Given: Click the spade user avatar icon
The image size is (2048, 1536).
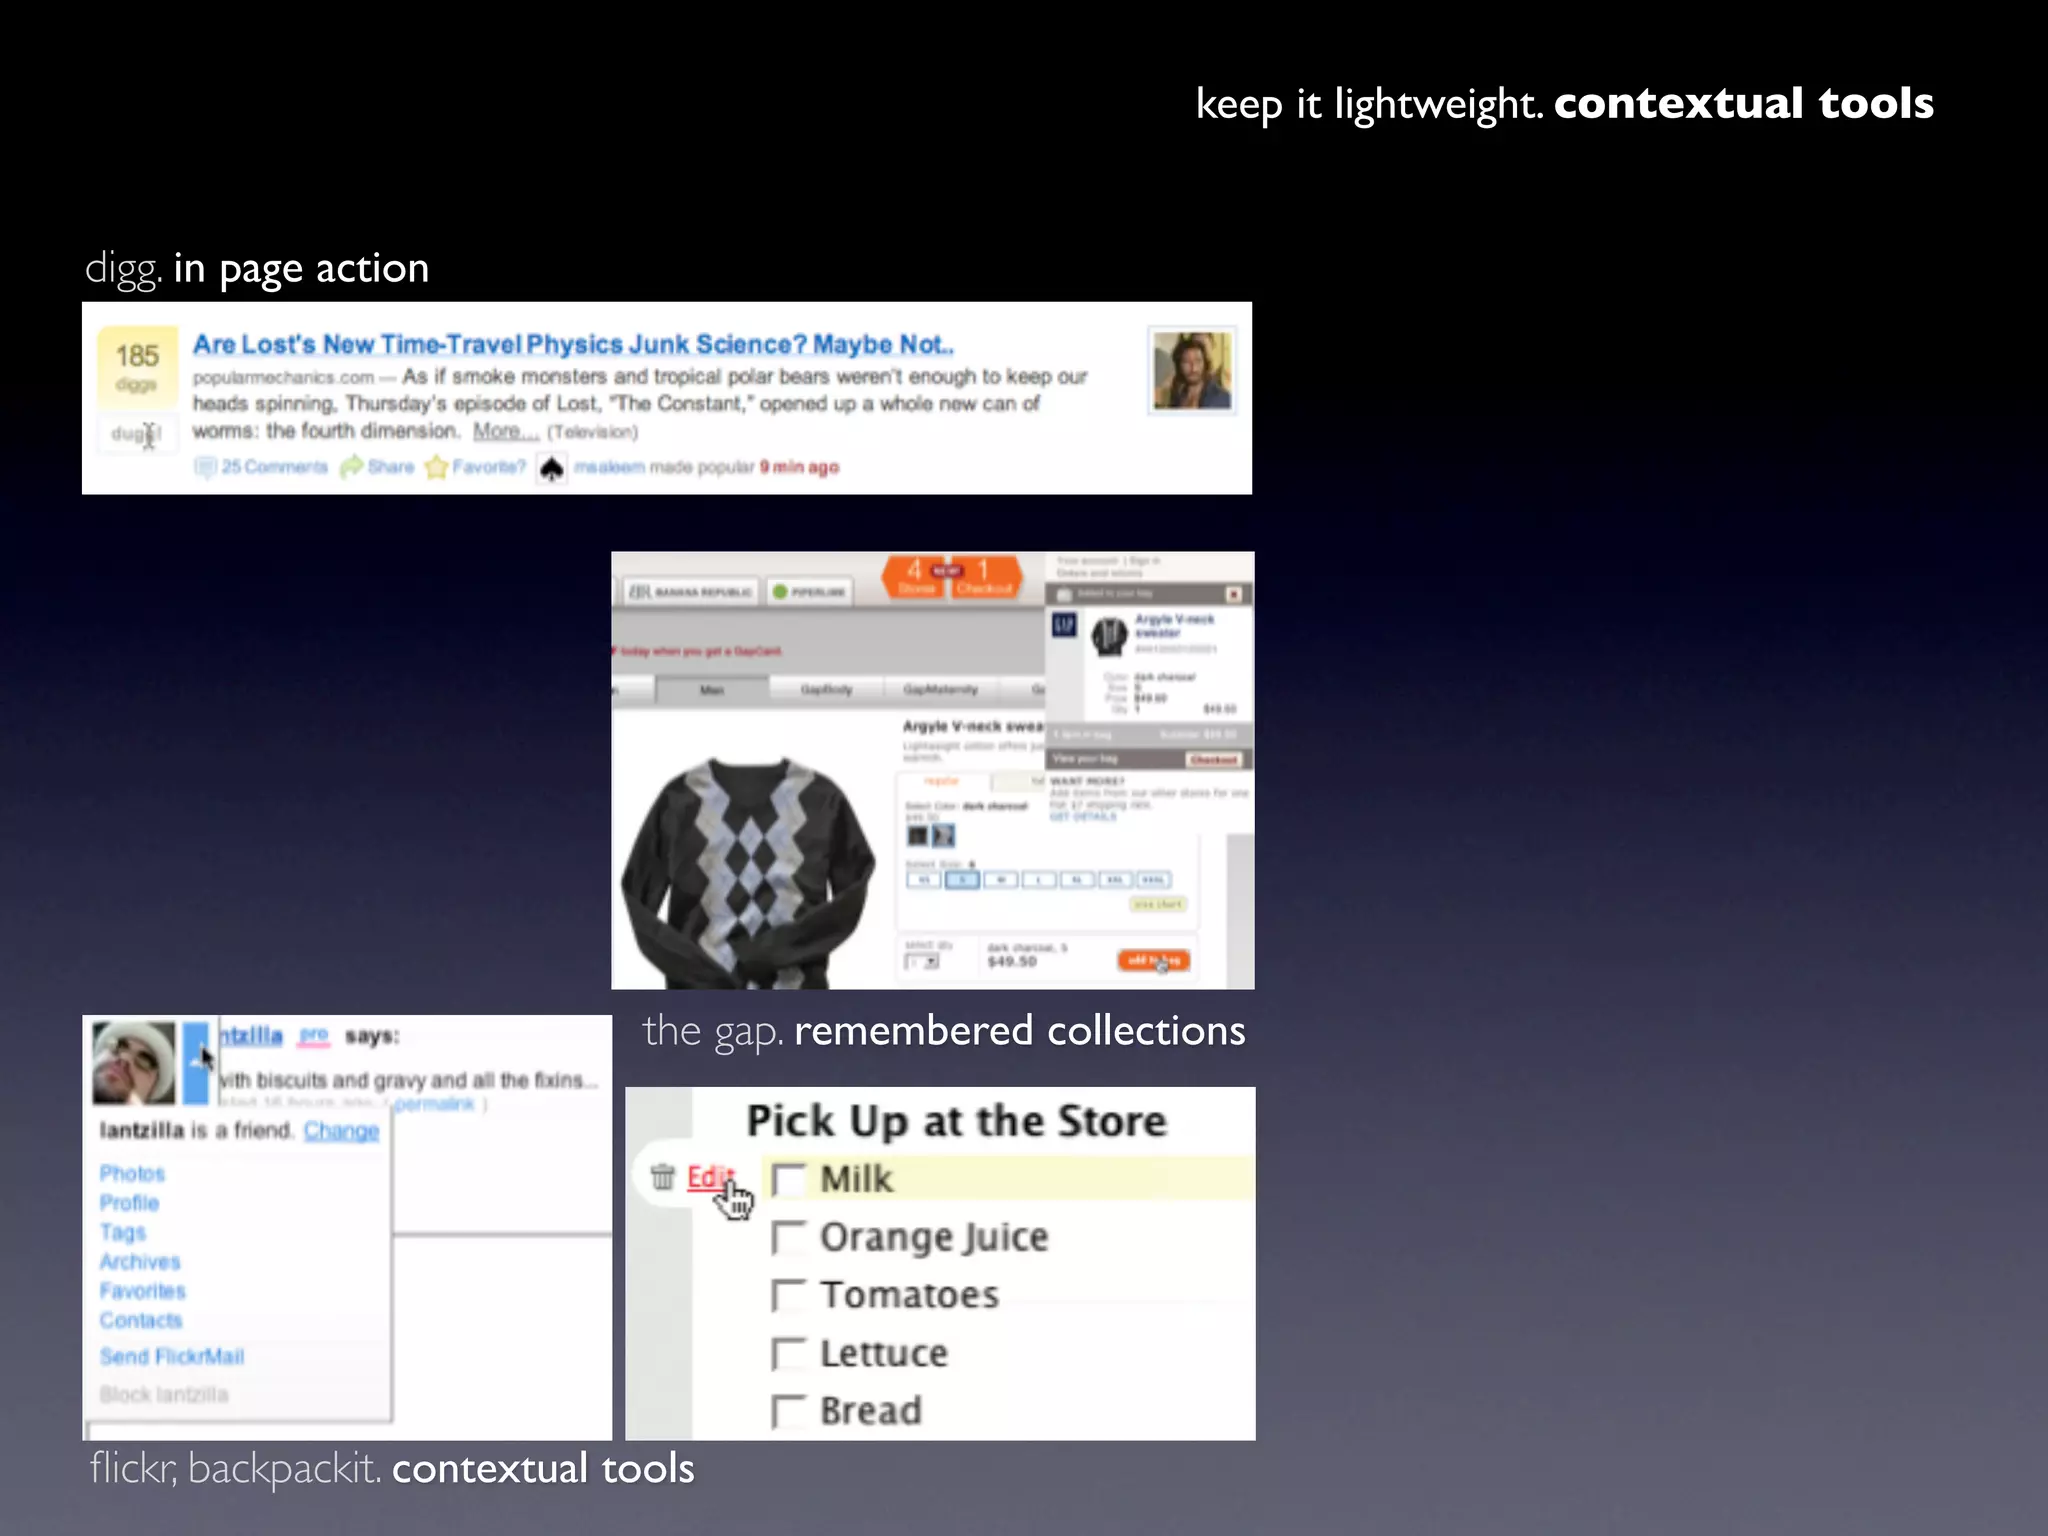Looking at the screenshot, I should pyautogui.click(x=551, y=468).
